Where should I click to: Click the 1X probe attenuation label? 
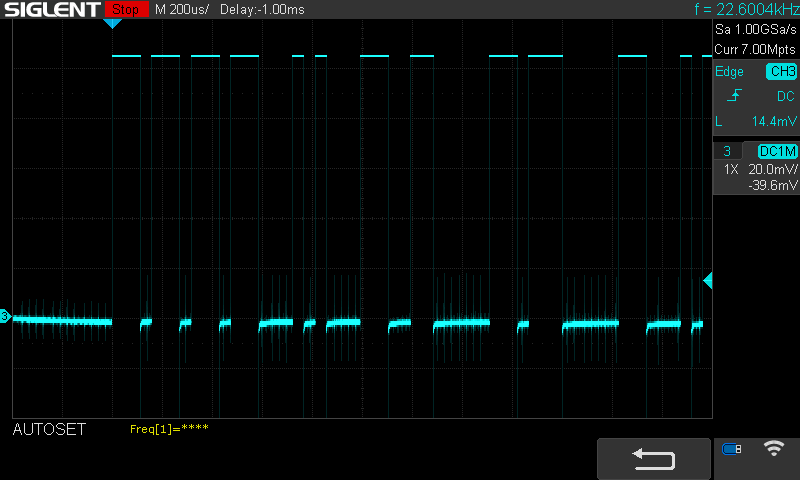[731, 169]
